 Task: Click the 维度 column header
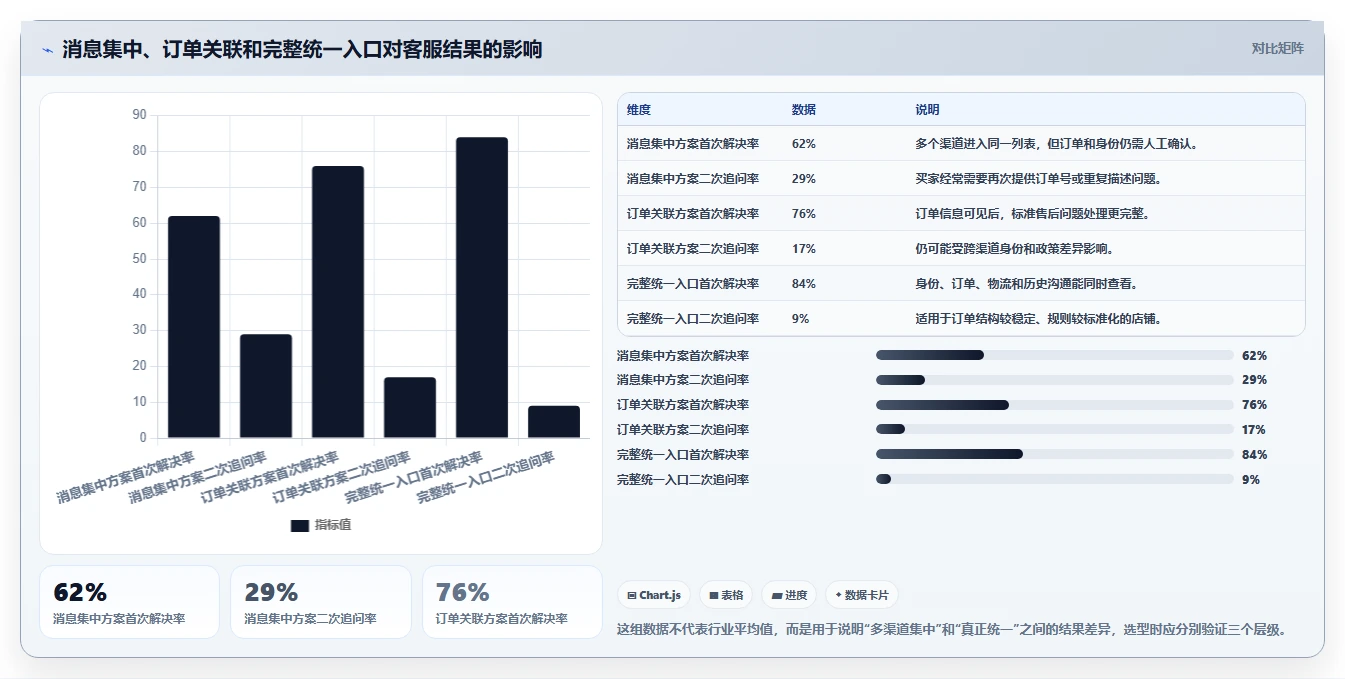point(638,110)
